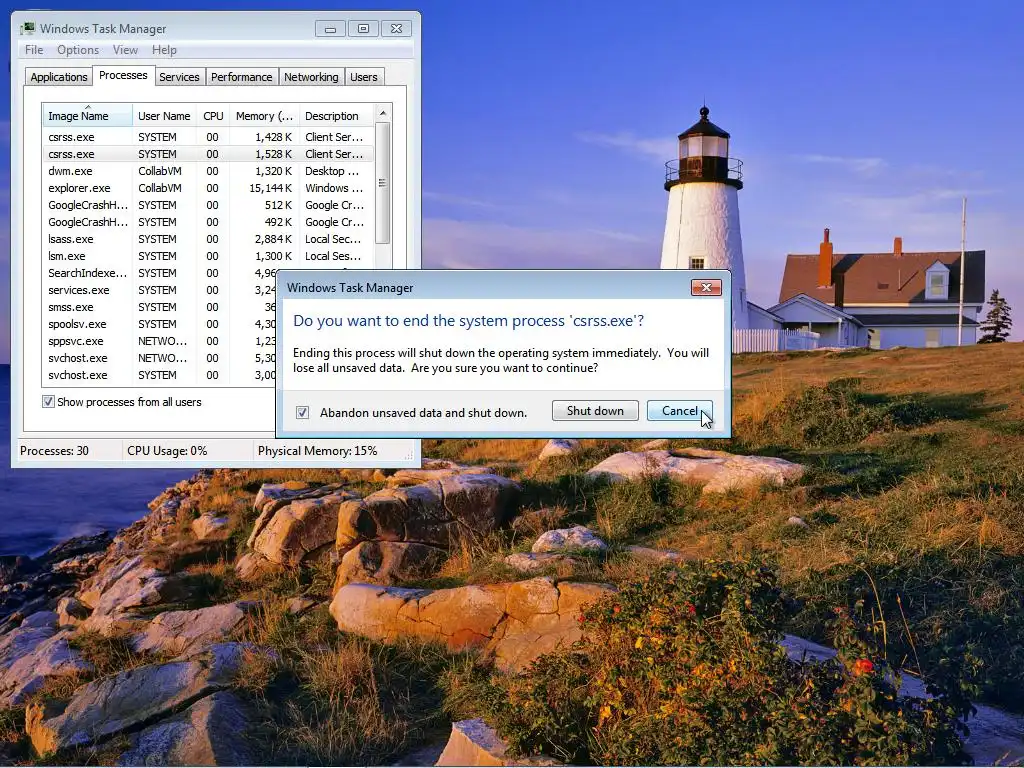Close the csrss.exe confirmation dialog
Viewport: 1024px width, 768px height.
pyautogui.click(x=706, y=287)
